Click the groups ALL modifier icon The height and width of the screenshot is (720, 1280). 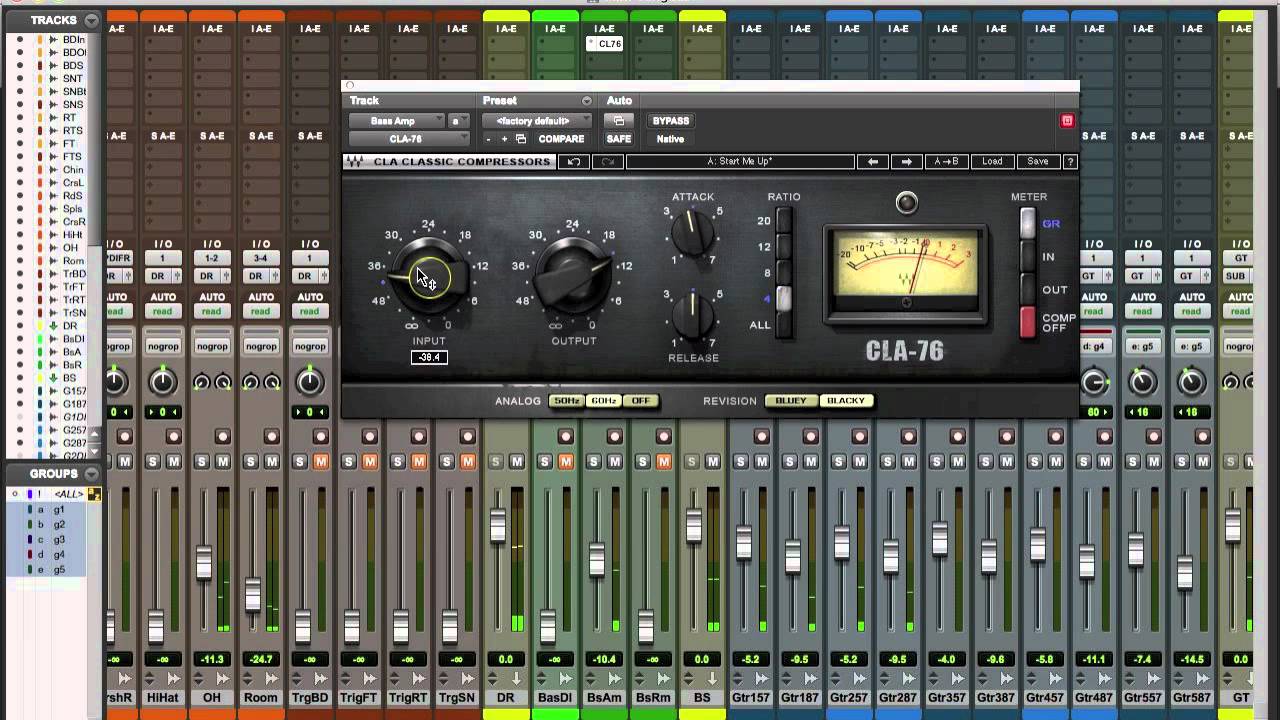pos(94,494)
